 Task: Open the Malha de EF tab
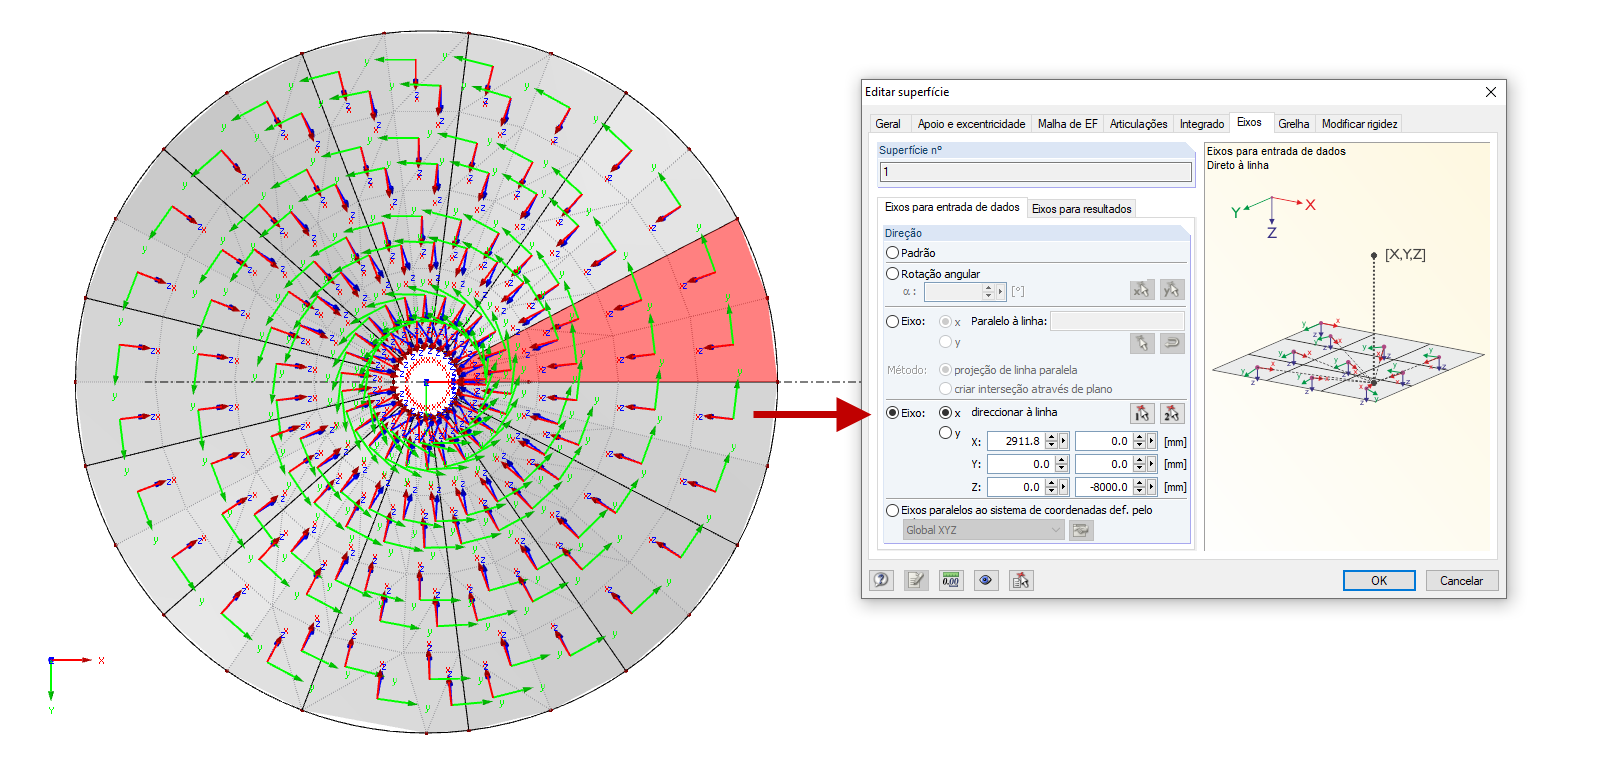[x=1067, y=124]
